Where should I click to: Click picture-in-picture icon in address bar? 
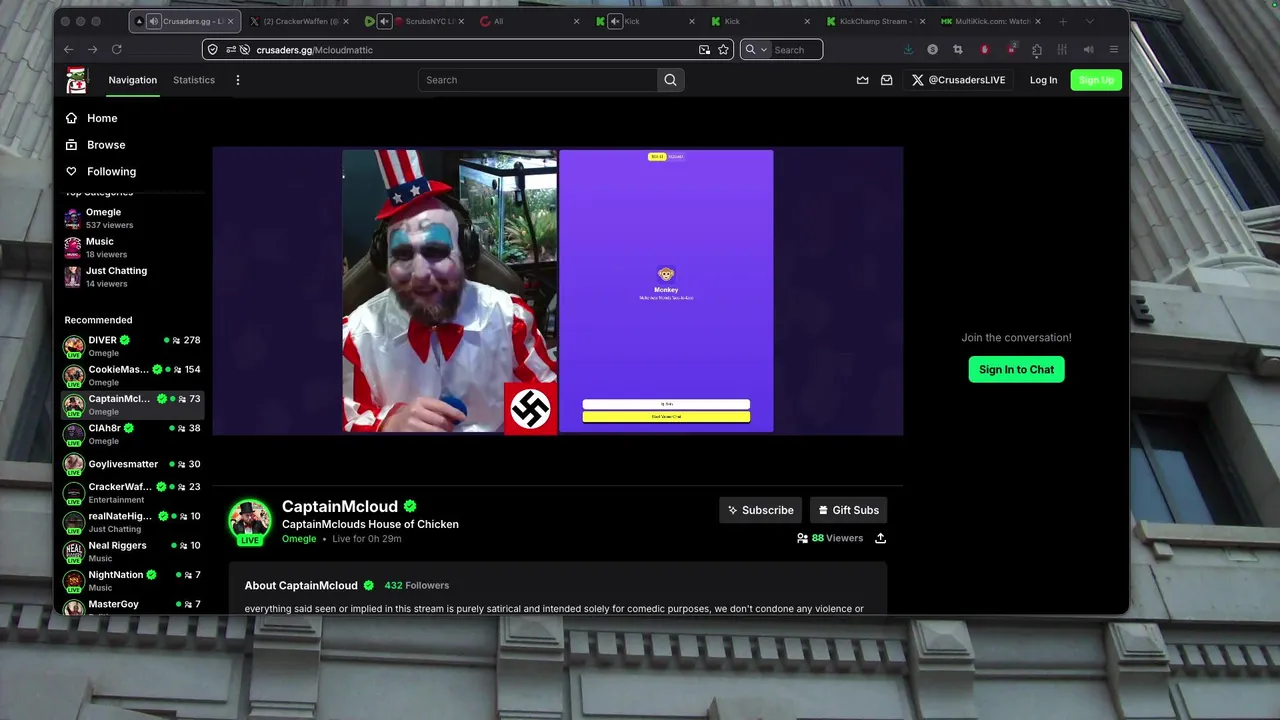pyautogui.click(x=704, y=49)
